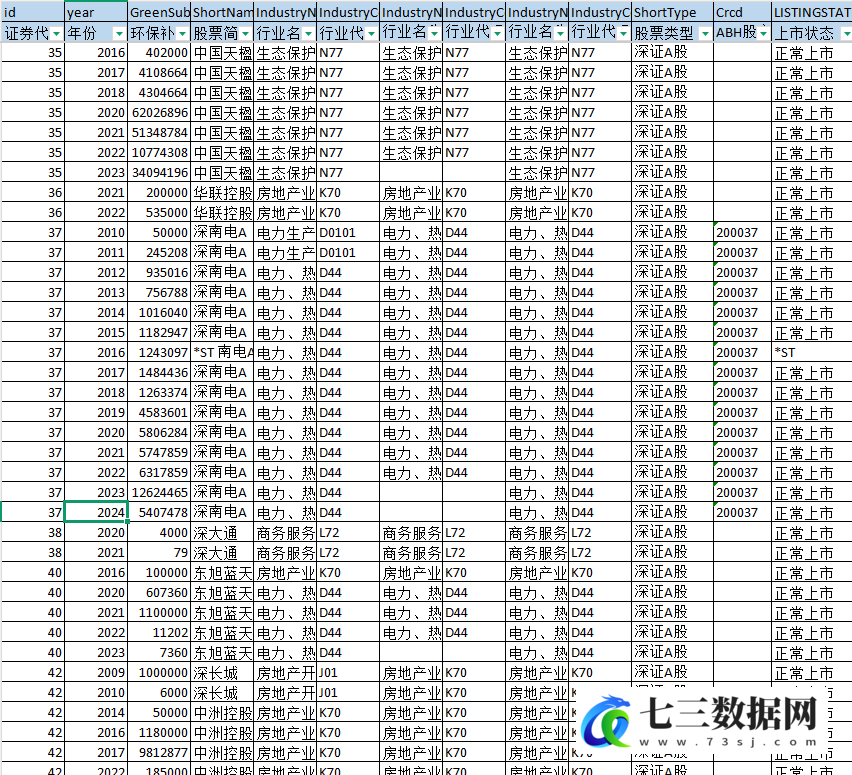The width and height of the screenshot is (852, 775).
Task: Select the cell with value 4583601
Action: coord(159,412)
